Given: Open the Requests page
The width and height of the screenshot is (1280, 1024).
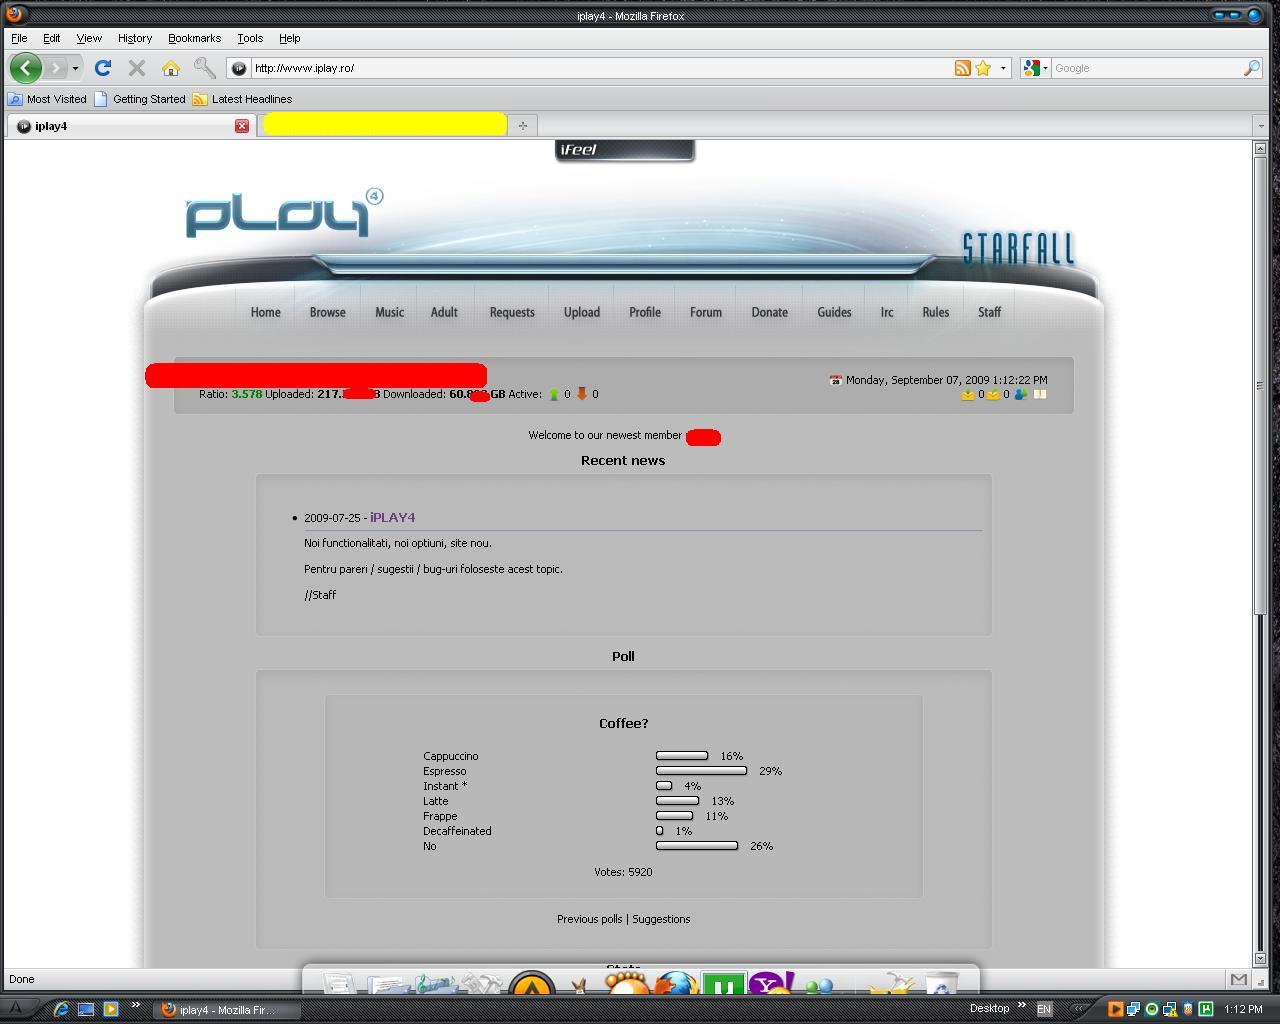Looking at the screenshot, I should coord(512,312).
